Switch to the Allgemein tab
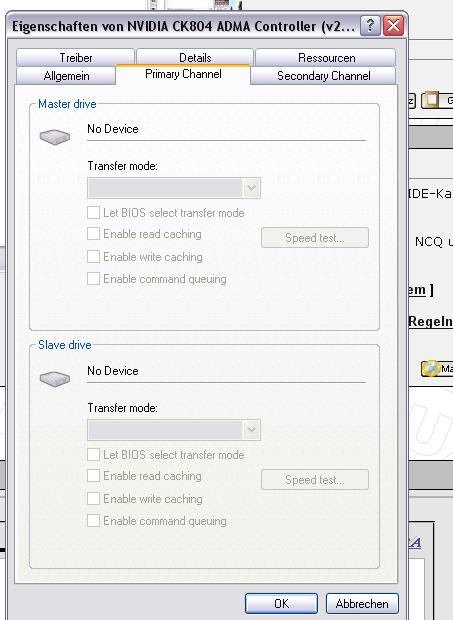 (66, 76)
